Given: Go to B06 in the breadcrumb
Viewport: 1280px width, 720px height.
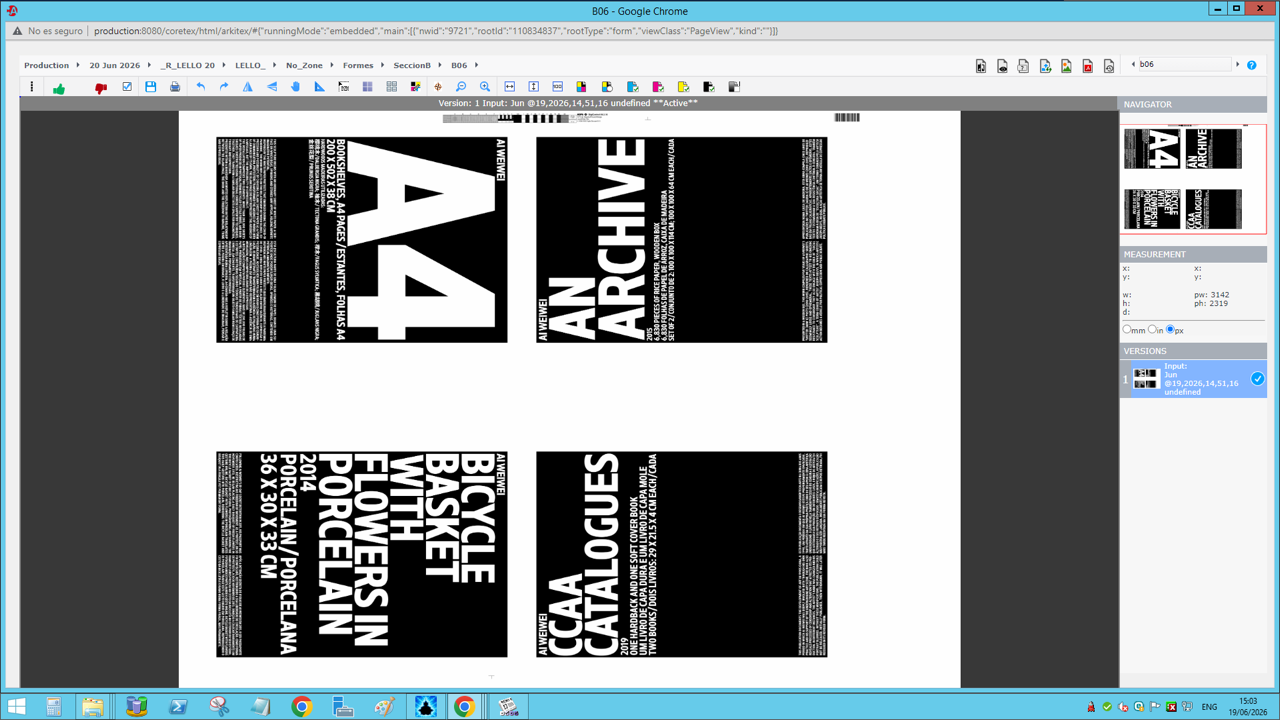Looking at the screenshot, I should click(x=459, y=66).
